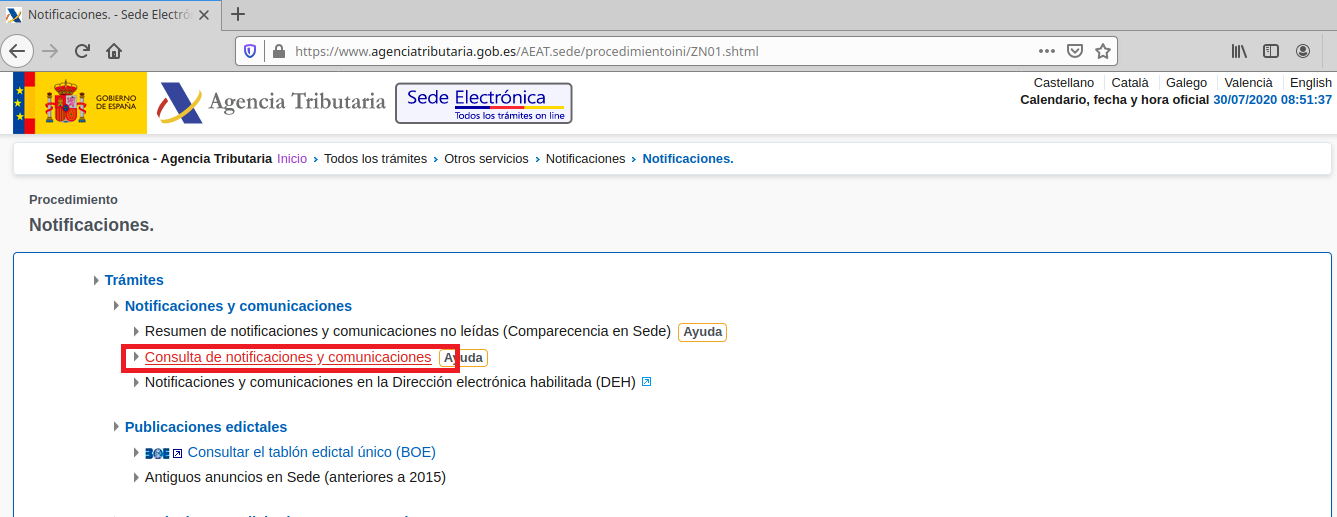Open 'Consulta de notificaciones y comunicaciones' link

(x=288, y=357)
